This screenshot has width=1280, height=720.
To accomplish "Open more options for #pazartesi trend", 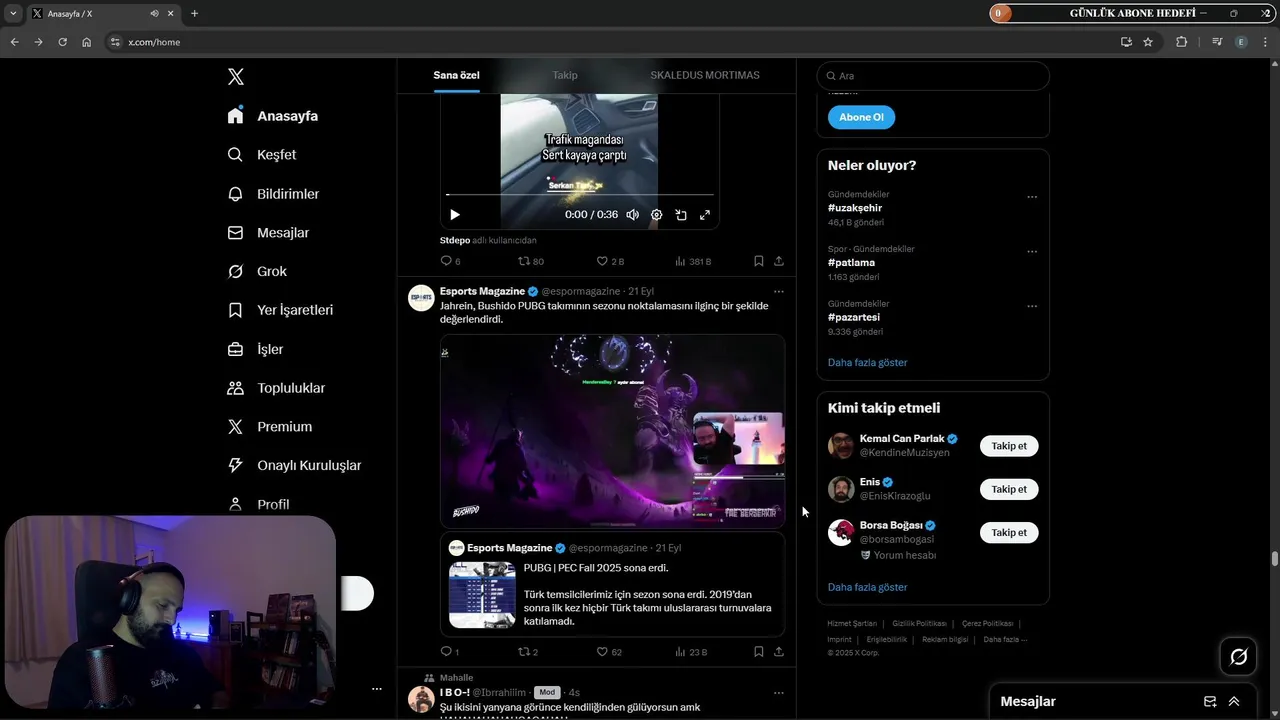I will [x=1032, y=306].
